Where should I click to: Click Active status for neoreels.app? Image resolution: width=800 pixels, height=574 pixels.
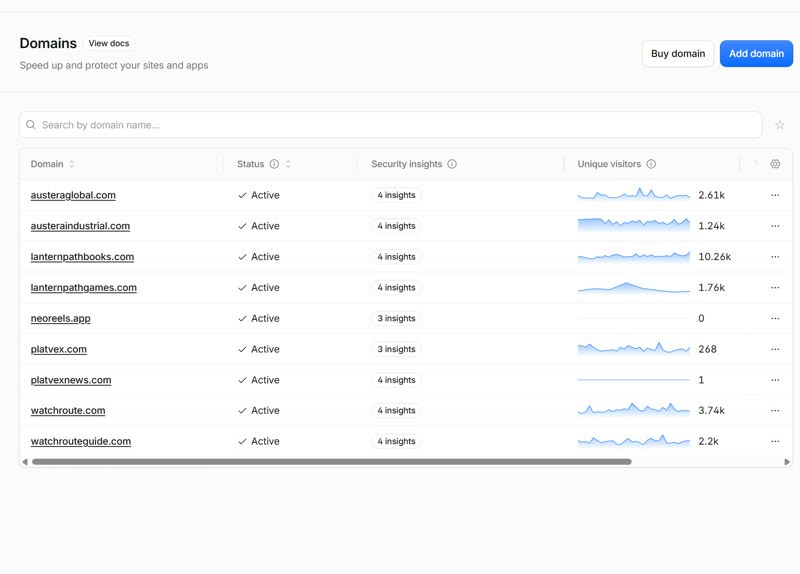pos(259,318)
